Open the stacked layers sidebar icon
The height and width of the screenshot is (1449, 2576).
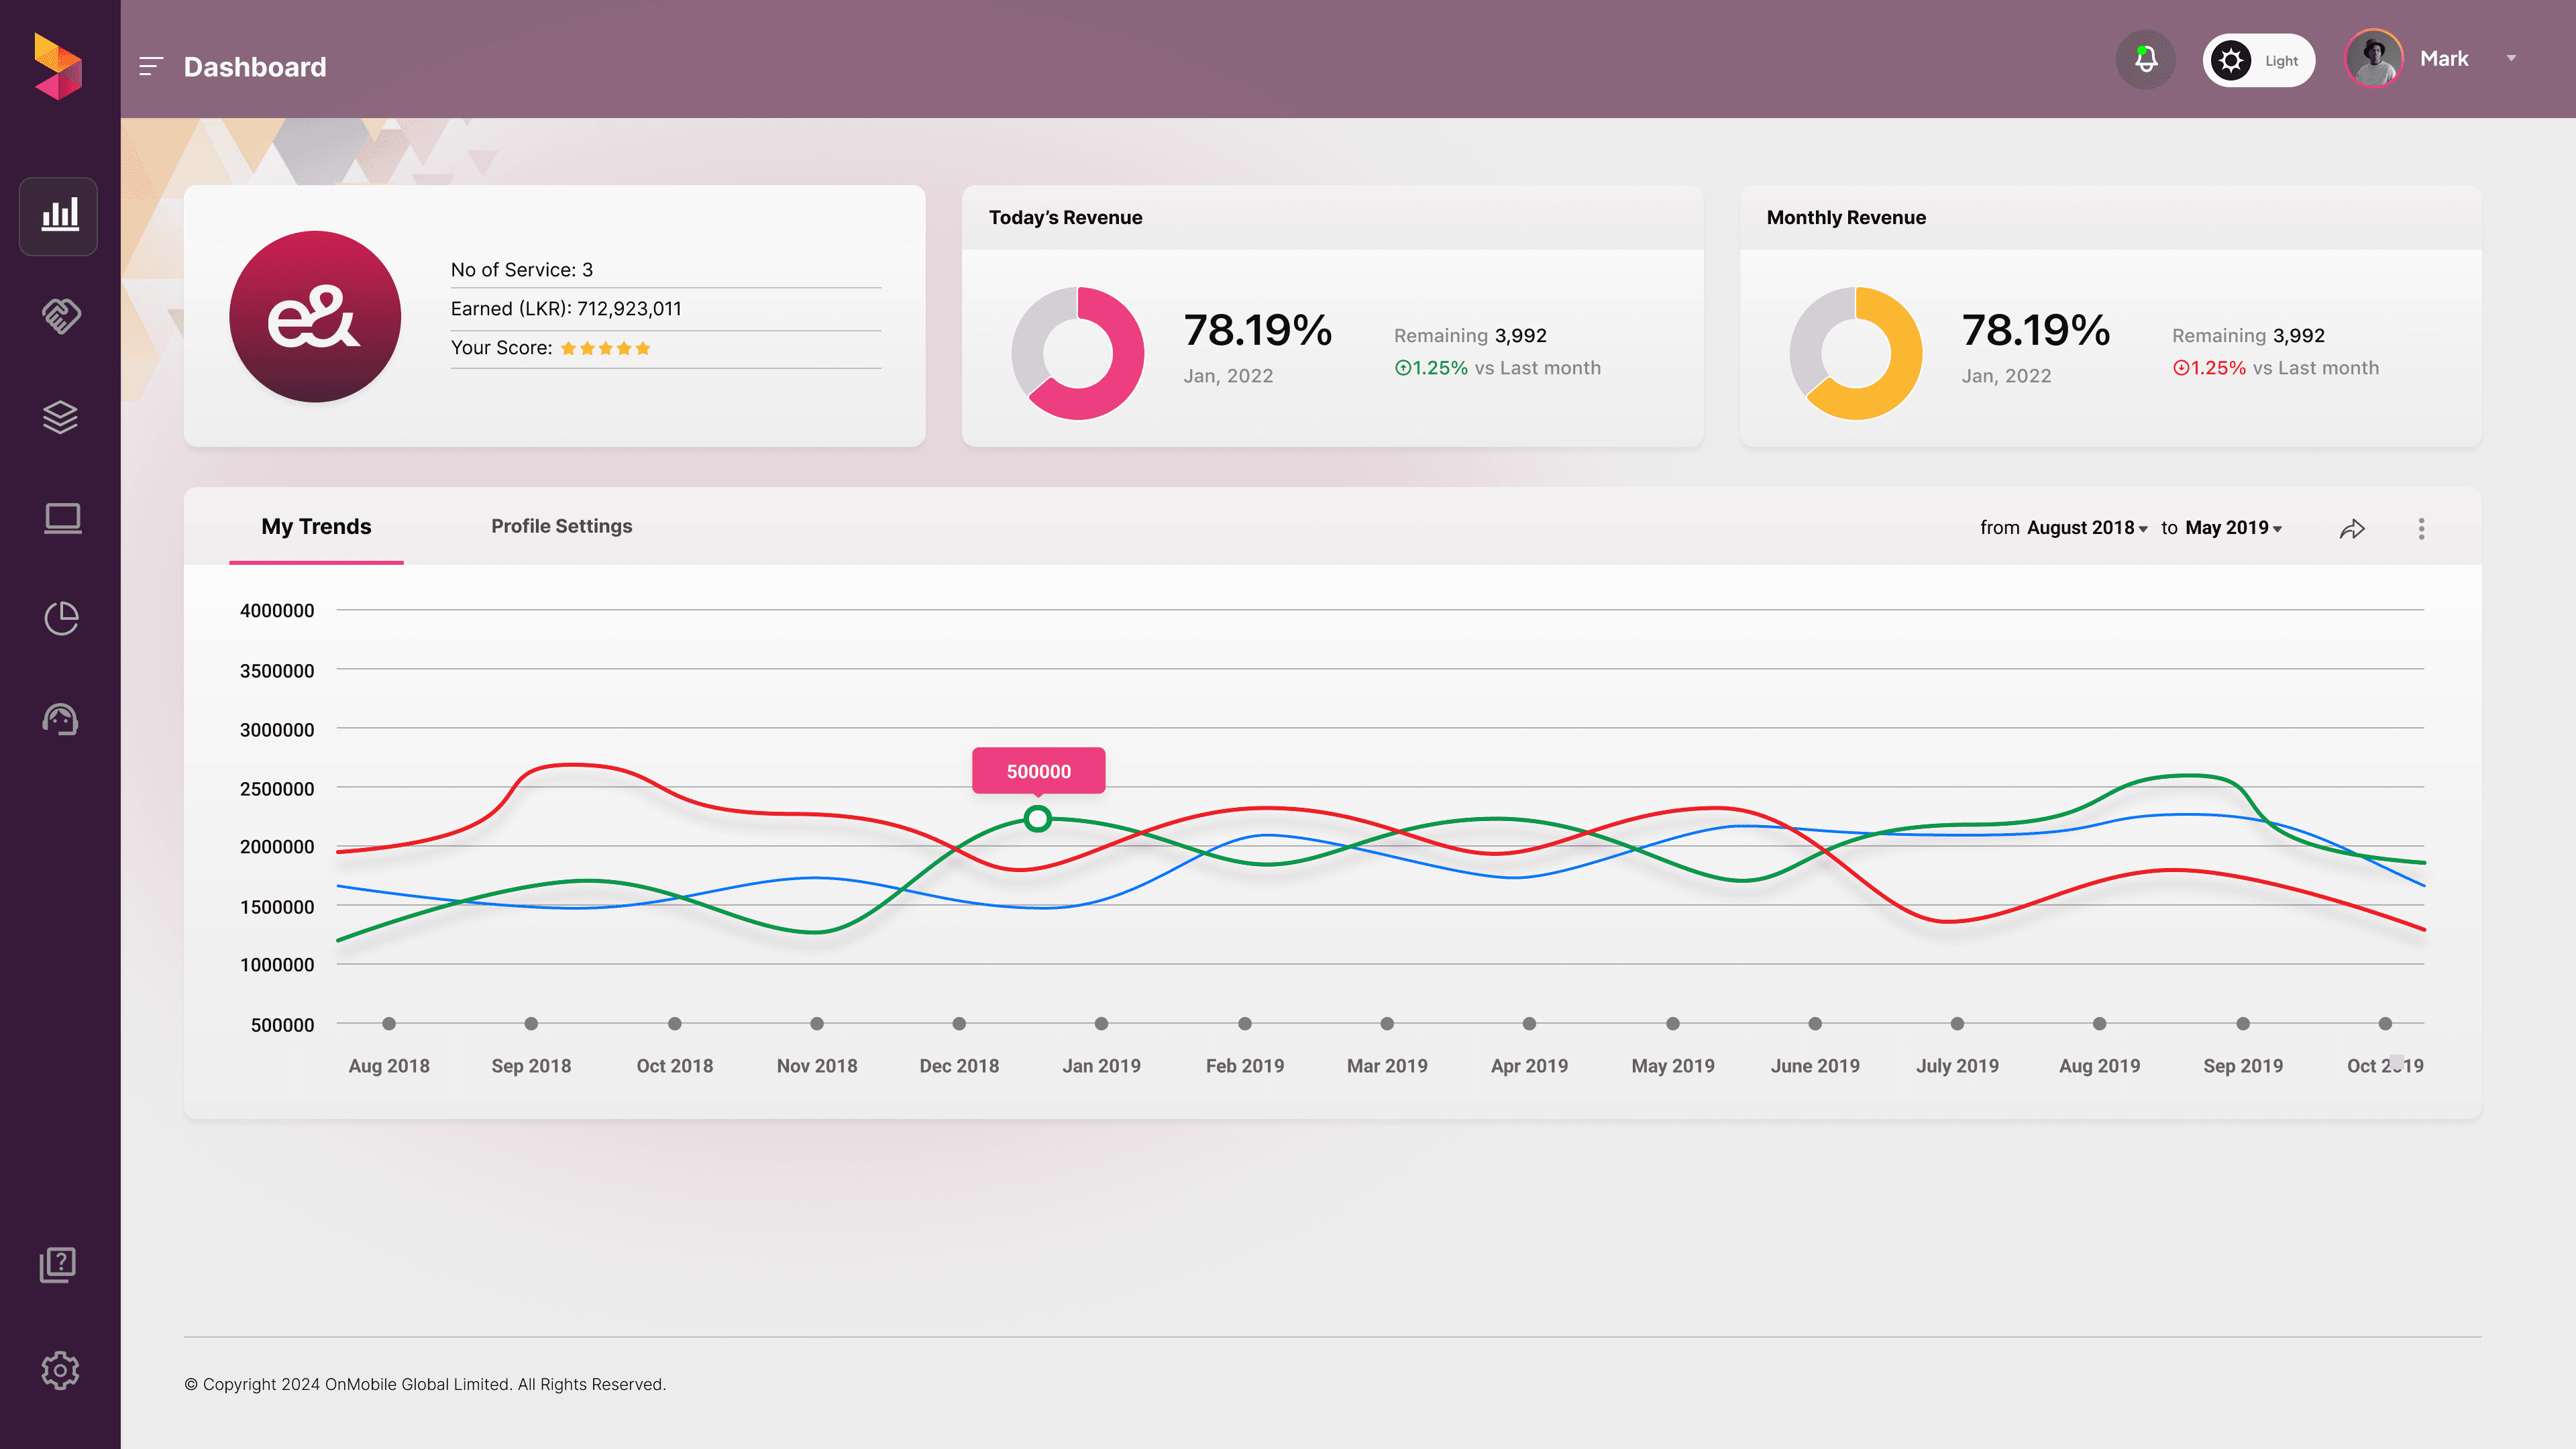[61, 417]
